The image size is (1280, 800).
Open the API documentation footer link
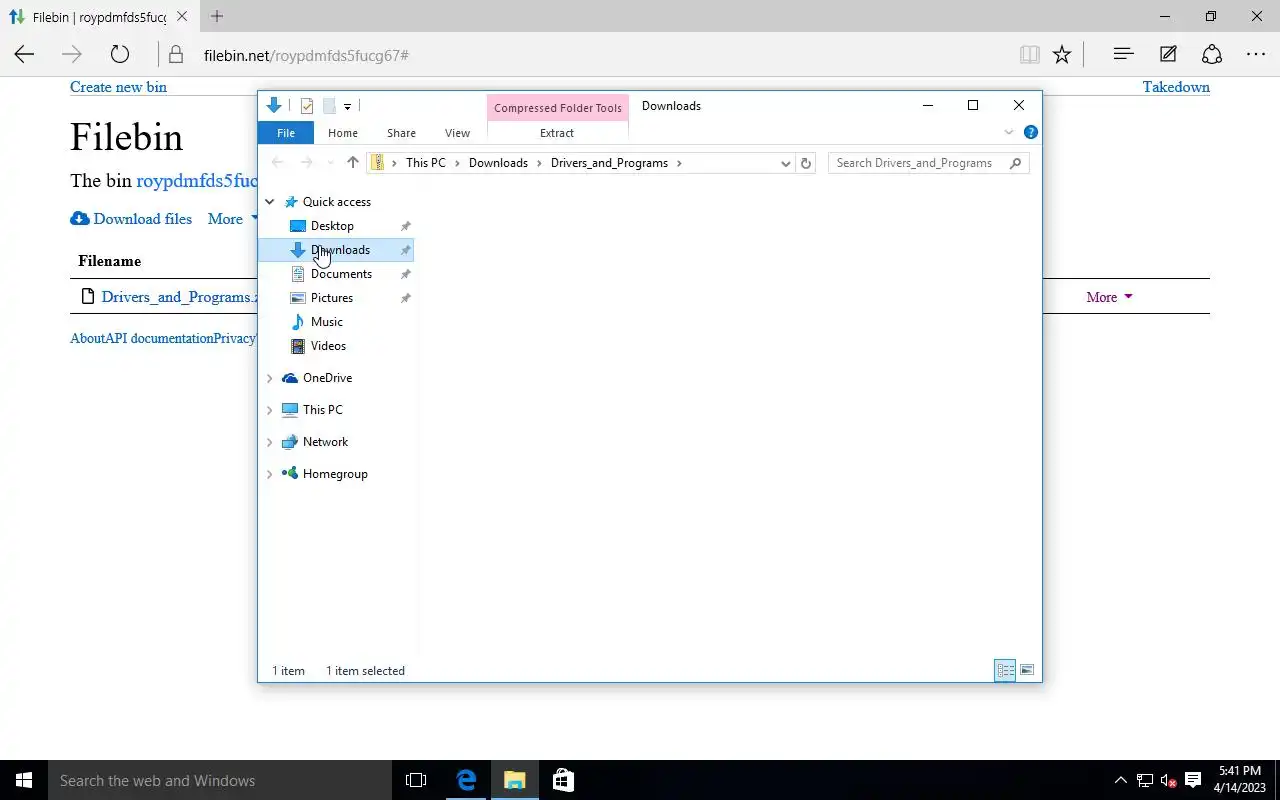click(x=159, y=339)
